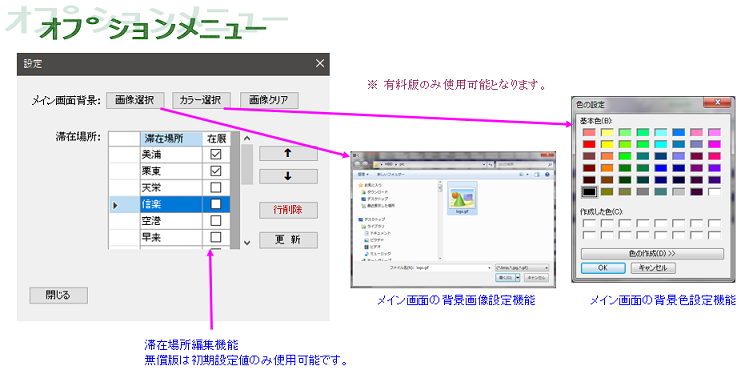The height and width of the screenshot is (370, 741).
Task: Click キャンセル in the 色の設定 dialog
Action: point(653,268)
